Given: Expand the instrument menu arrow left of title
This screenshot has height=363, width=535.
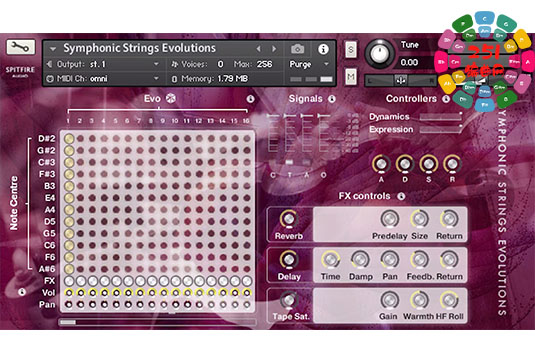Looking at the screenshot, I should (x=53, y=49).
